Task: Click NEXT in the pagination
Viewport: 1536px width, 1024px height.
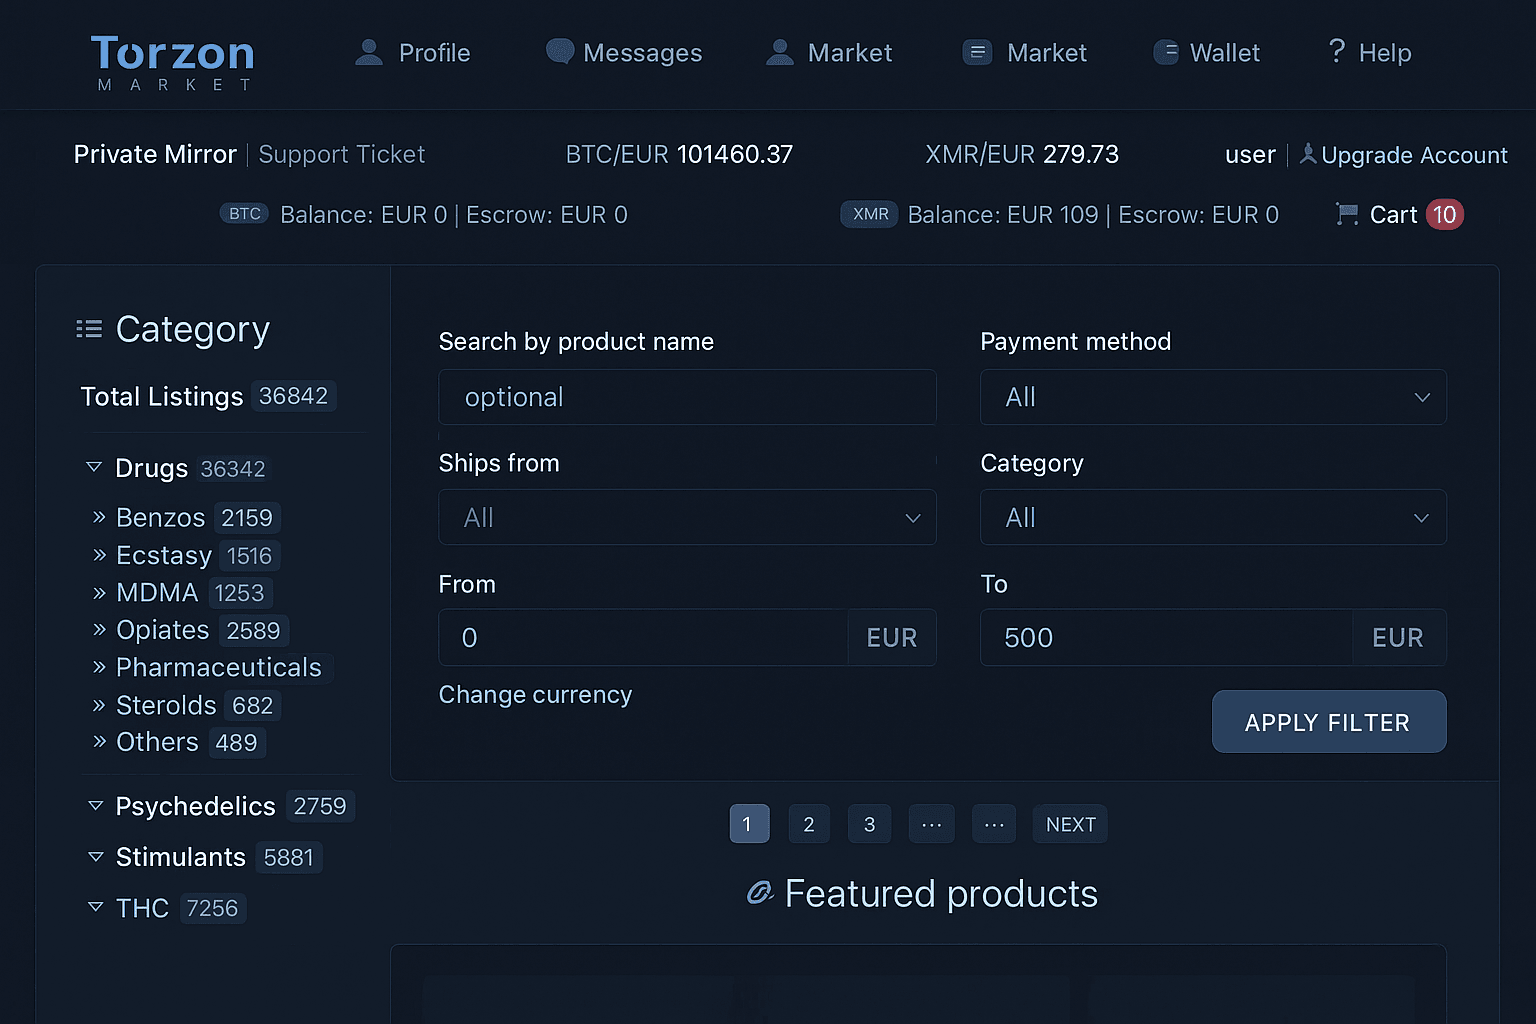Action: coord(1070,824)
